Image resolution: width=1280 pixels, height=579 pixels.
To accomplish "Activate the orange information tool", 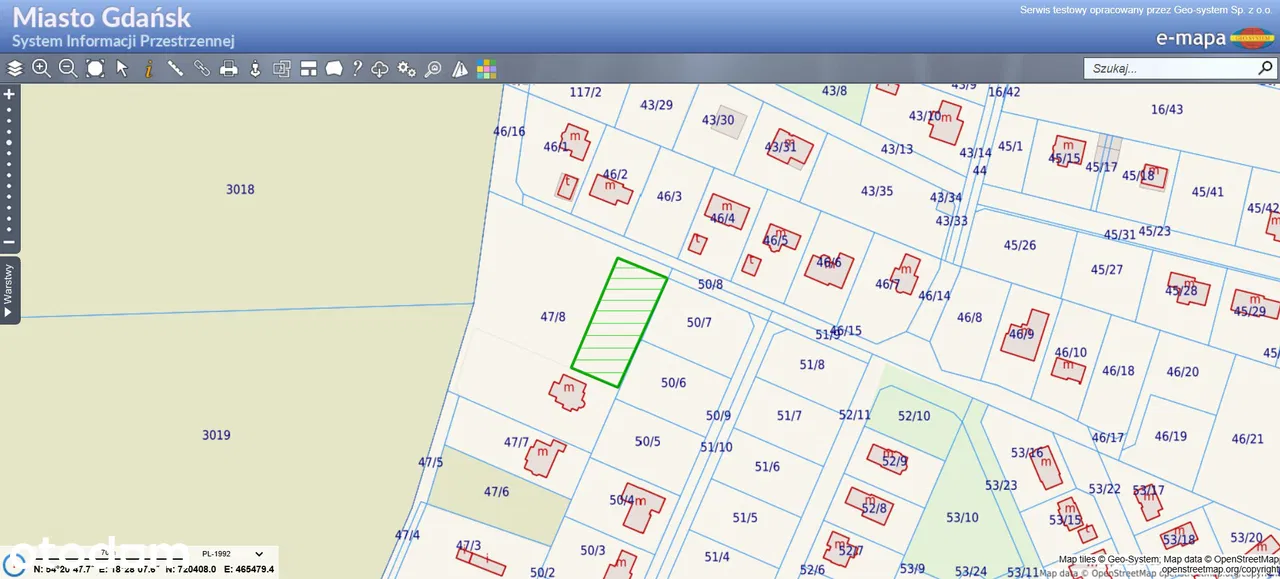I will [149, 69].
